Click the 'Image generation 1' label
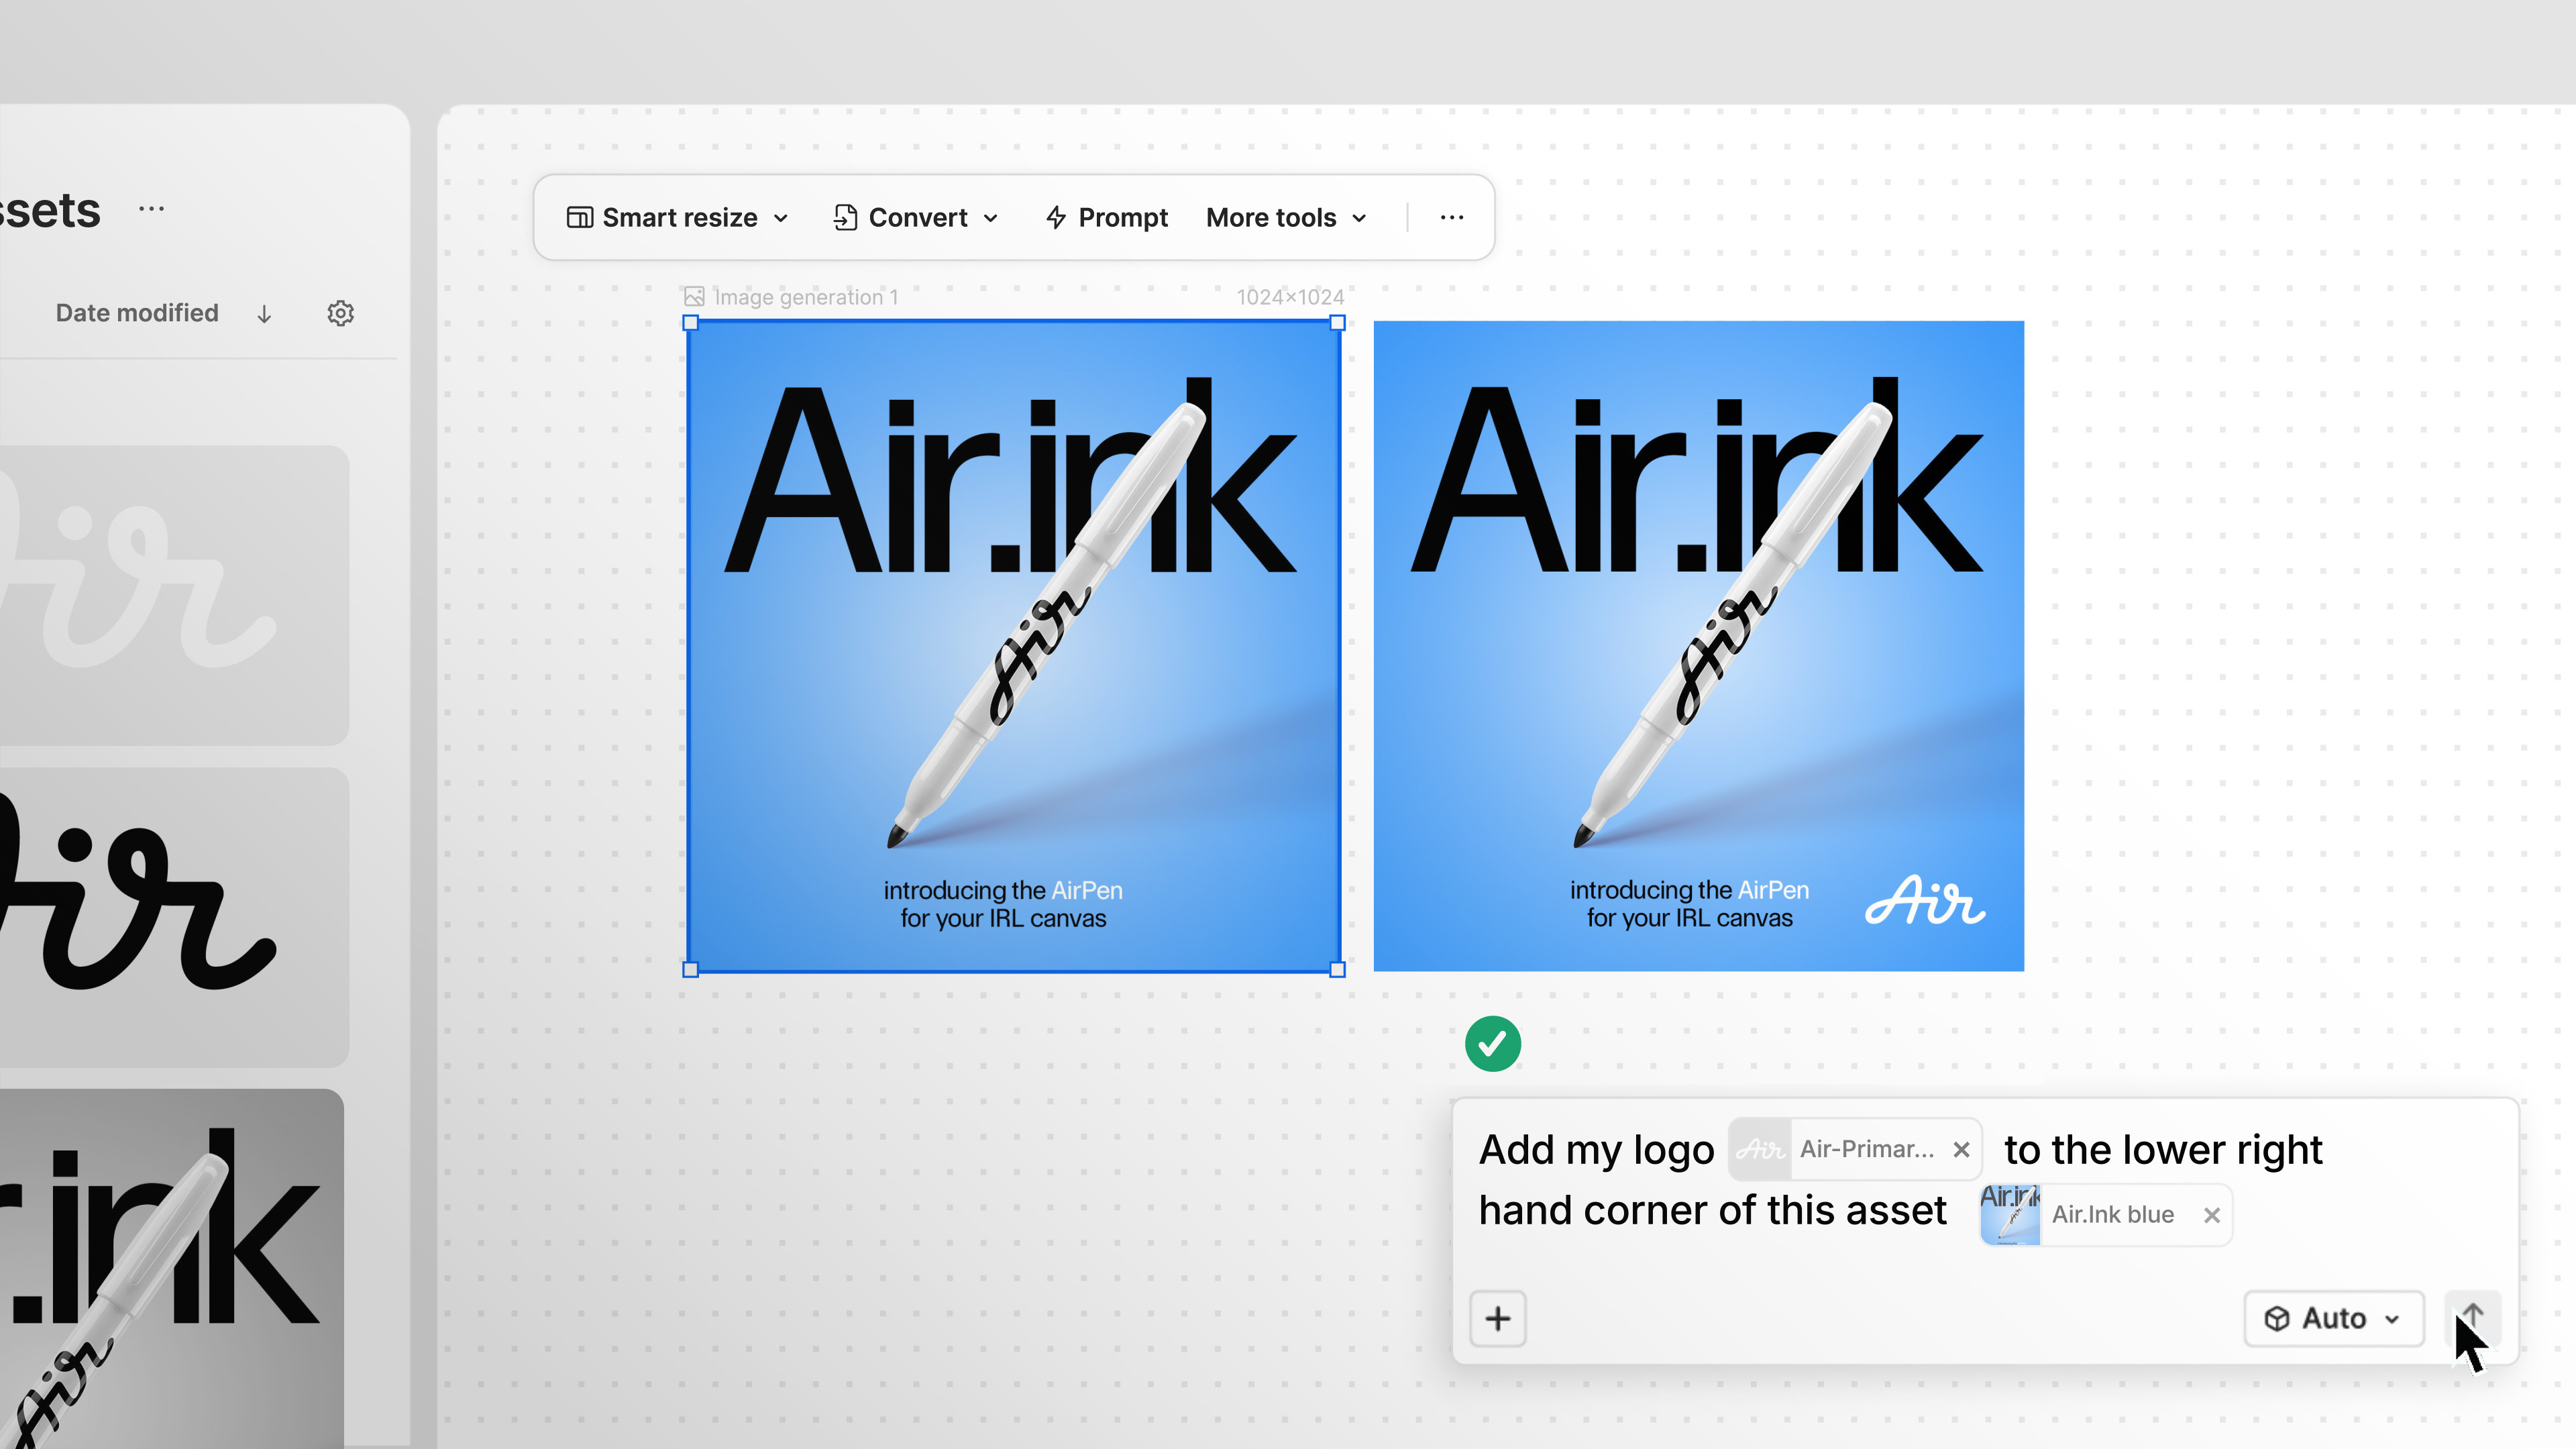The image size is (2576, 1449). [805, 296]
